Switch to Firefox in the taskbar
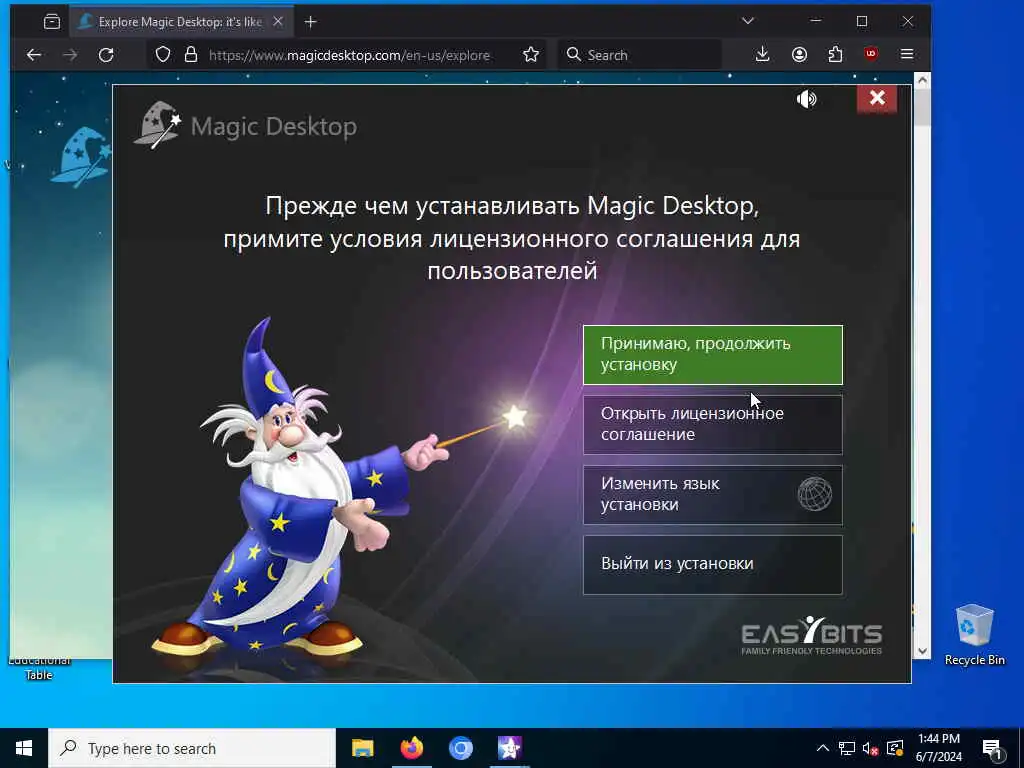This screenshot has height=768, width=1024. click(411, 748)
